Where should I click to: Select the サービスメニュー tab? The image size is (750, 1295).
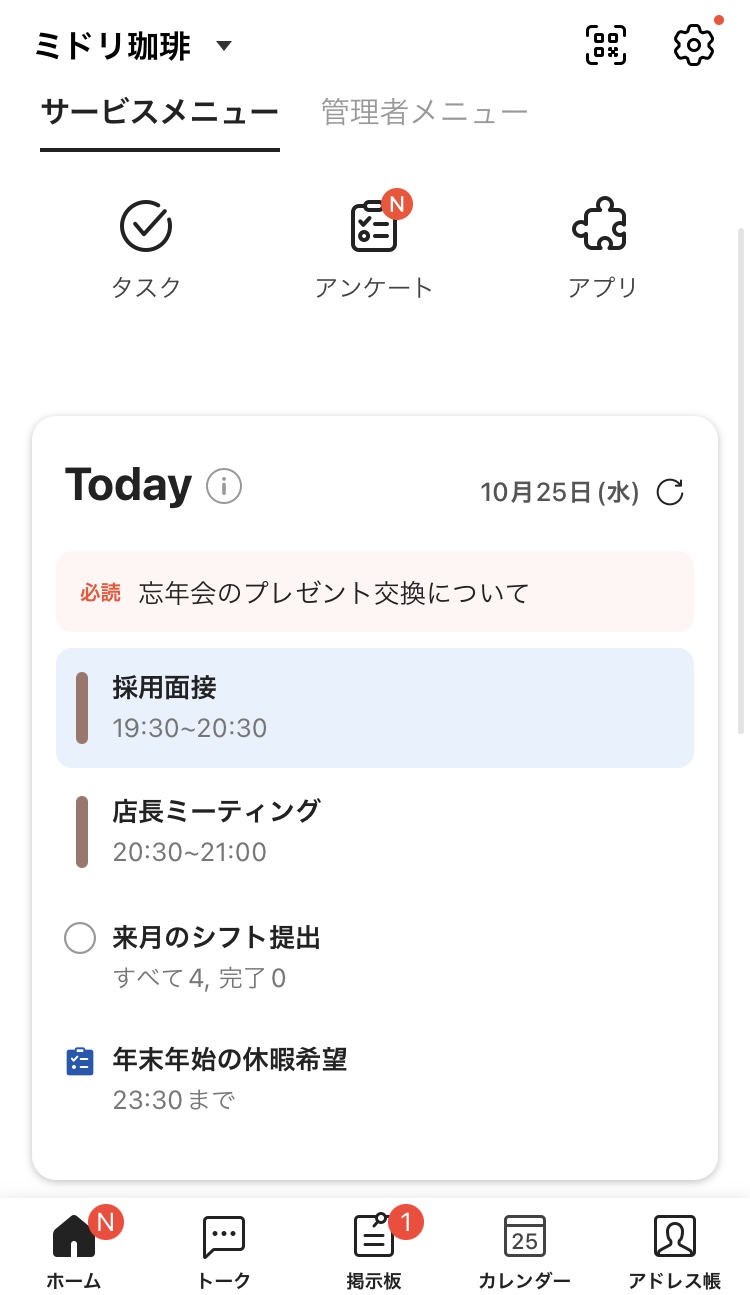[x=160, y=112]
